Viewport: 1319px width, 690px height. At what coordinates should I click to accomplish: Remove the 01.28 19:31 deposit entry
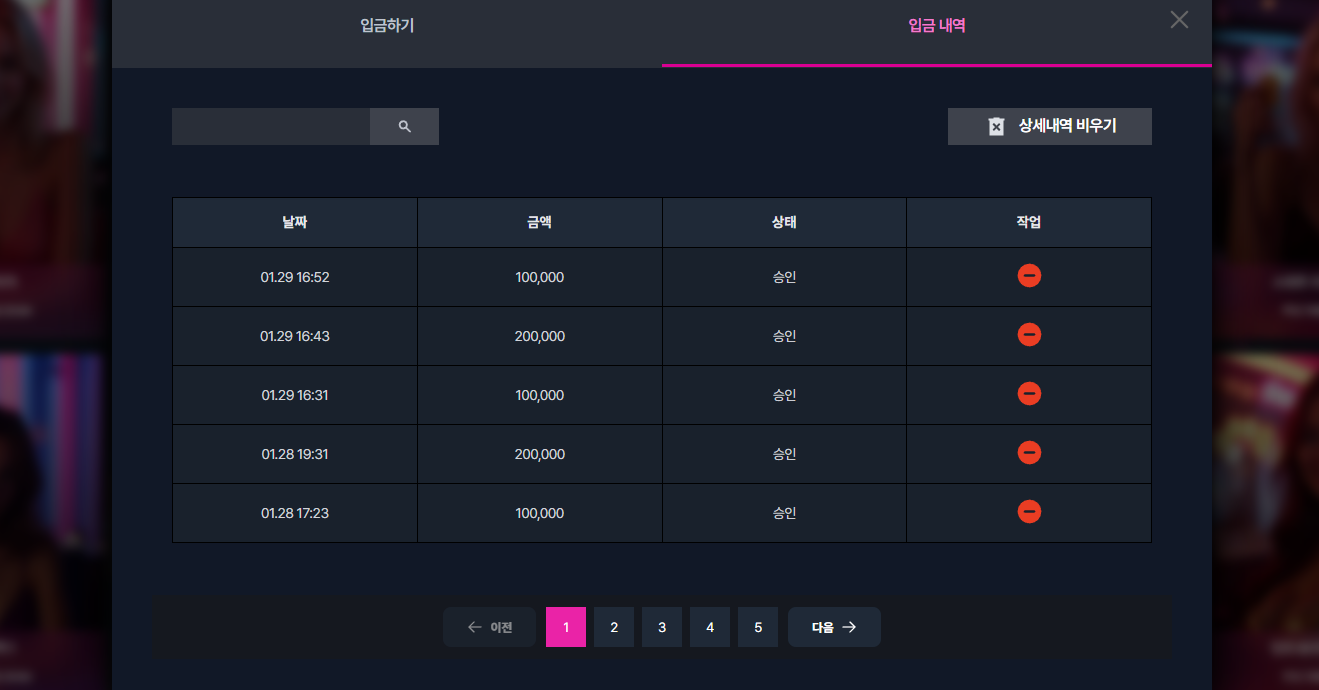click(x=1029, y=452)
